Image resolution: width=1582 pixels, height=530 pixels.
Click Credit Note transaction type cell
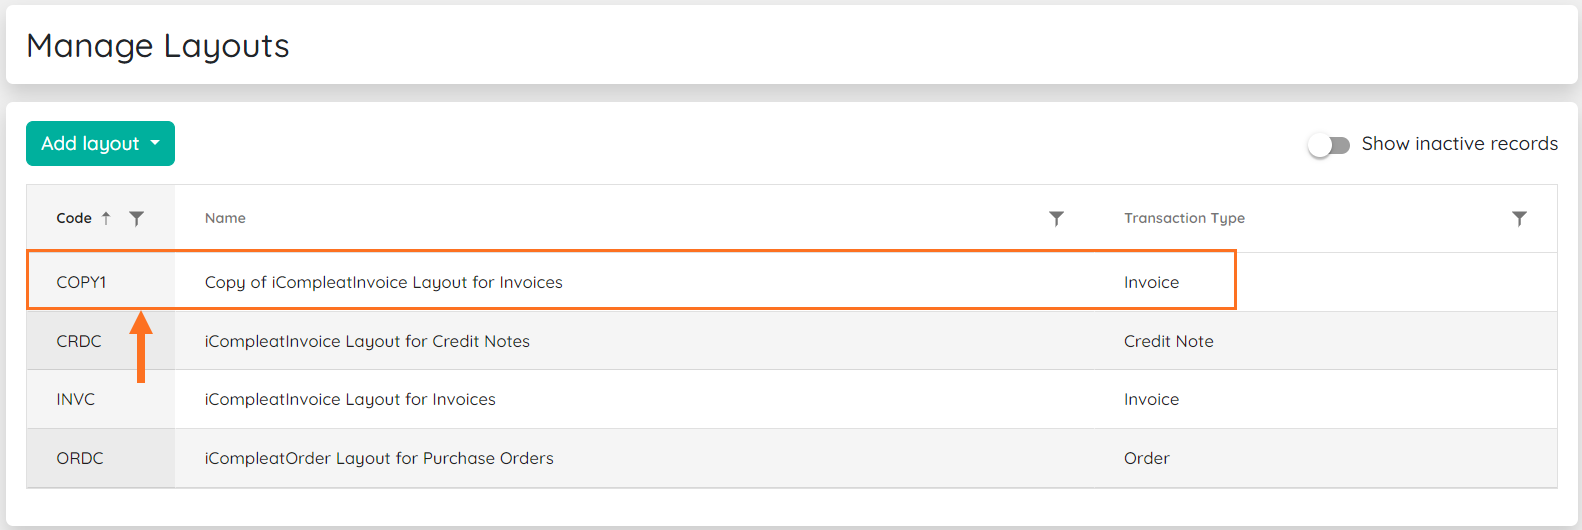[1169, 341]
